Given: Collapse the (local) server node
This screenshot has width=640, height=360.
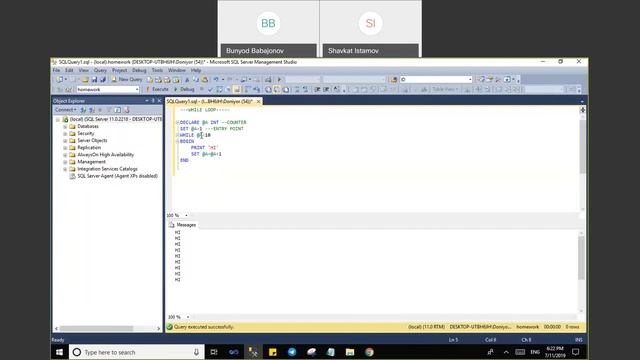Looking at the screenshot, I should 58,119.
